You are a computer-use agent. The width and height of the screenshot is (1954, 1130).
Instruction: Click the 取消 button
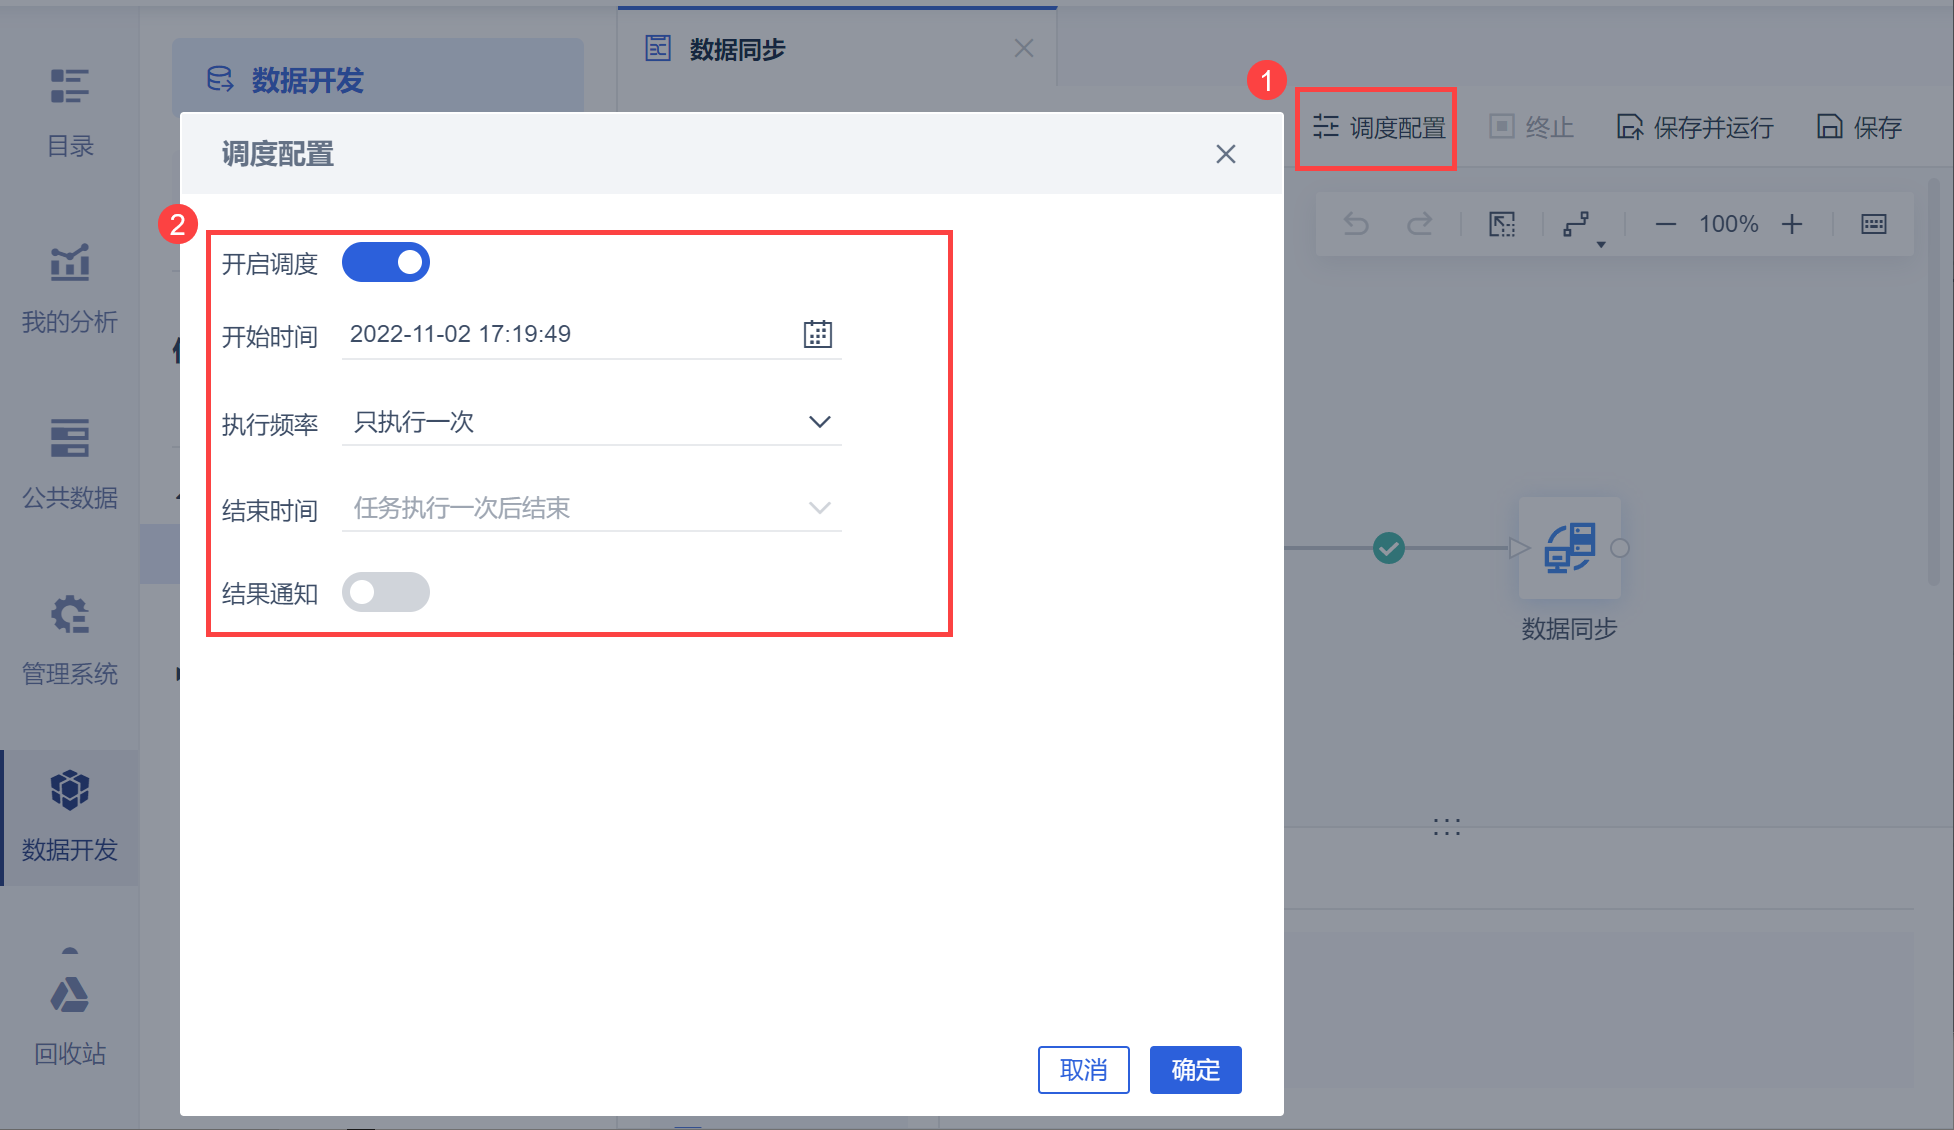click(1083, 1070)
